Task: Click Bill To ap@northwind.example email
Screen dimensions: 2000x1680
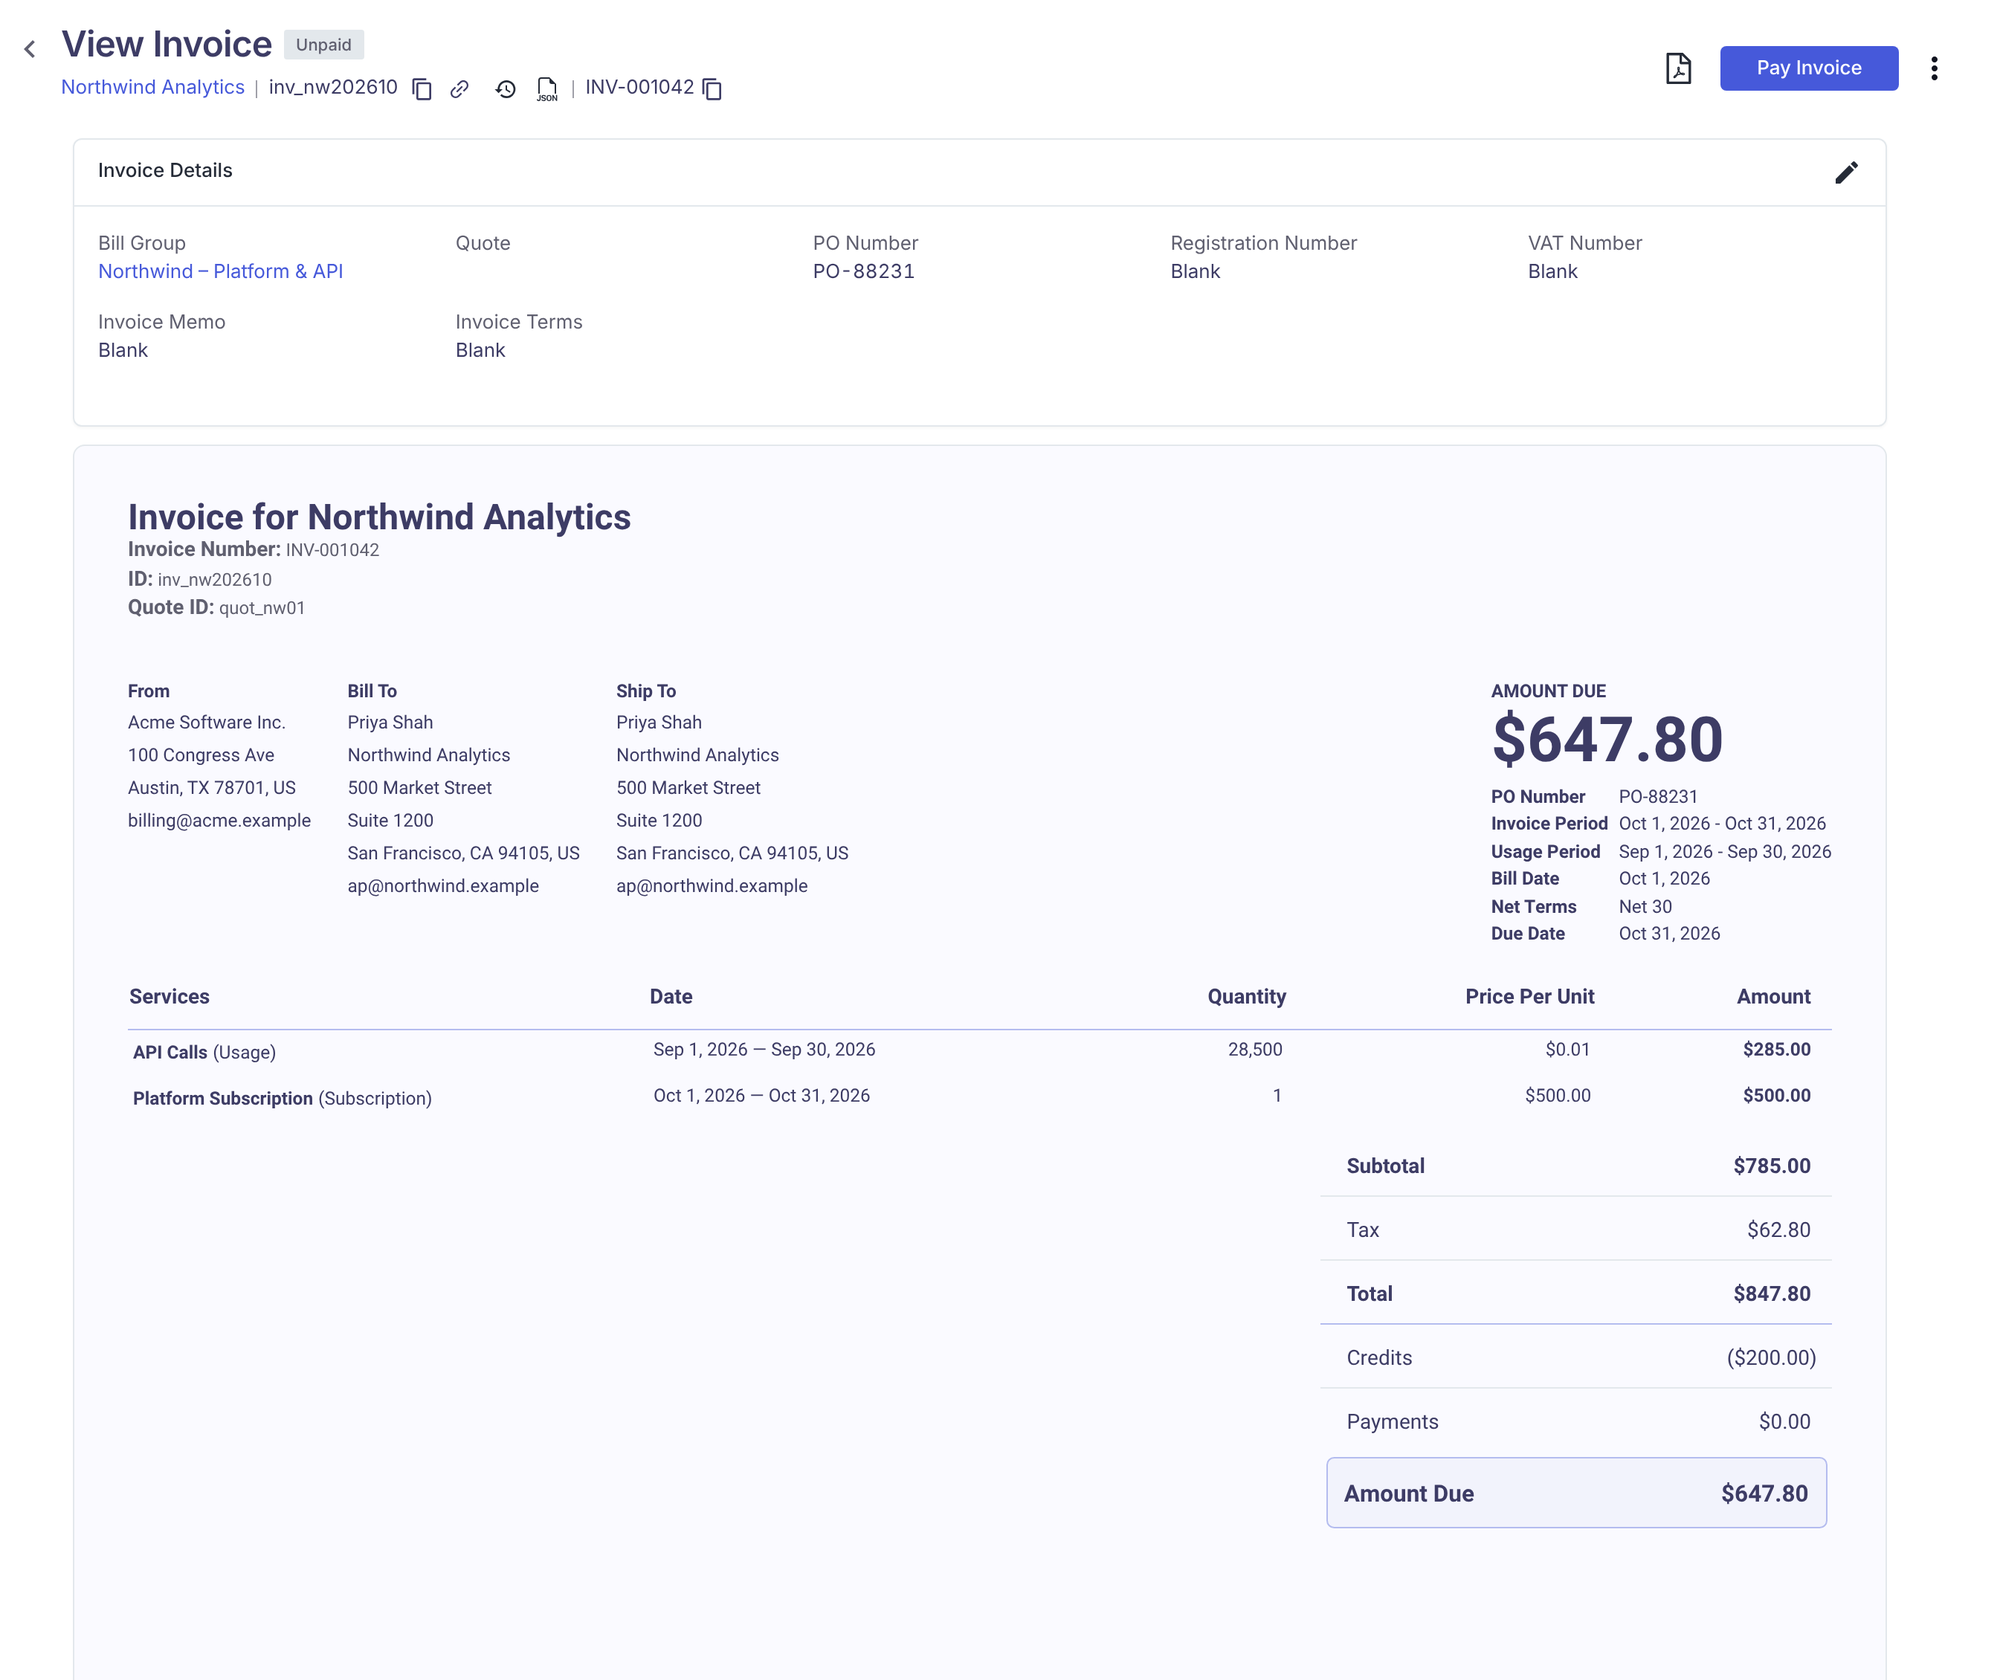Action: point(443,886)
